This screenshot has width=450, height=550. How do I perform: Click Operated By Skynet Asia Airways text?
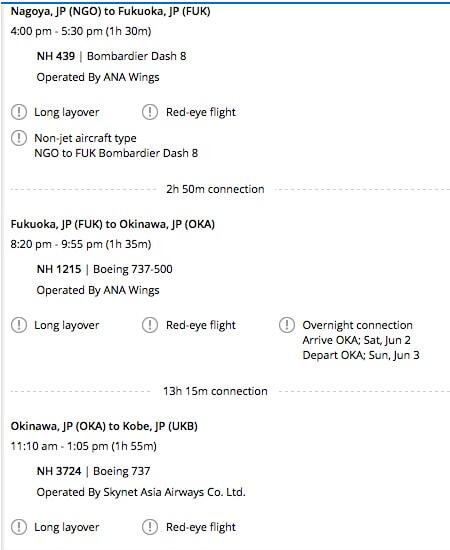[x=141, y=492]
